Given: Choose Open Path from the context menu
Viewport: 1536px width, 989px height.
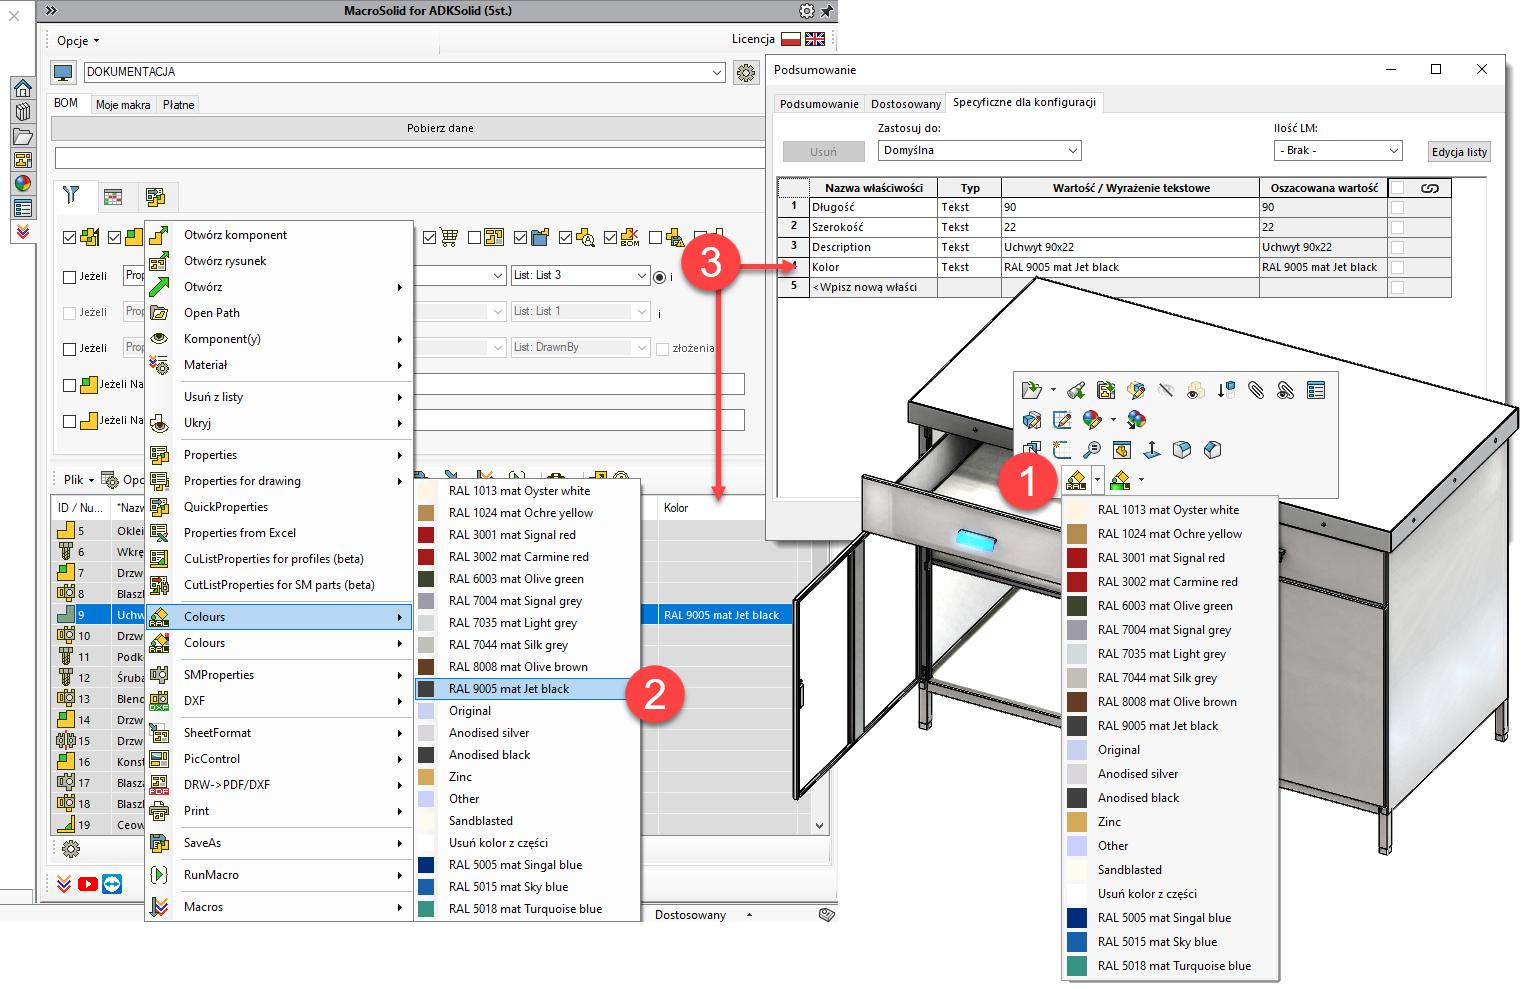Looking at the screenshot, I should [x=212, y=313].
